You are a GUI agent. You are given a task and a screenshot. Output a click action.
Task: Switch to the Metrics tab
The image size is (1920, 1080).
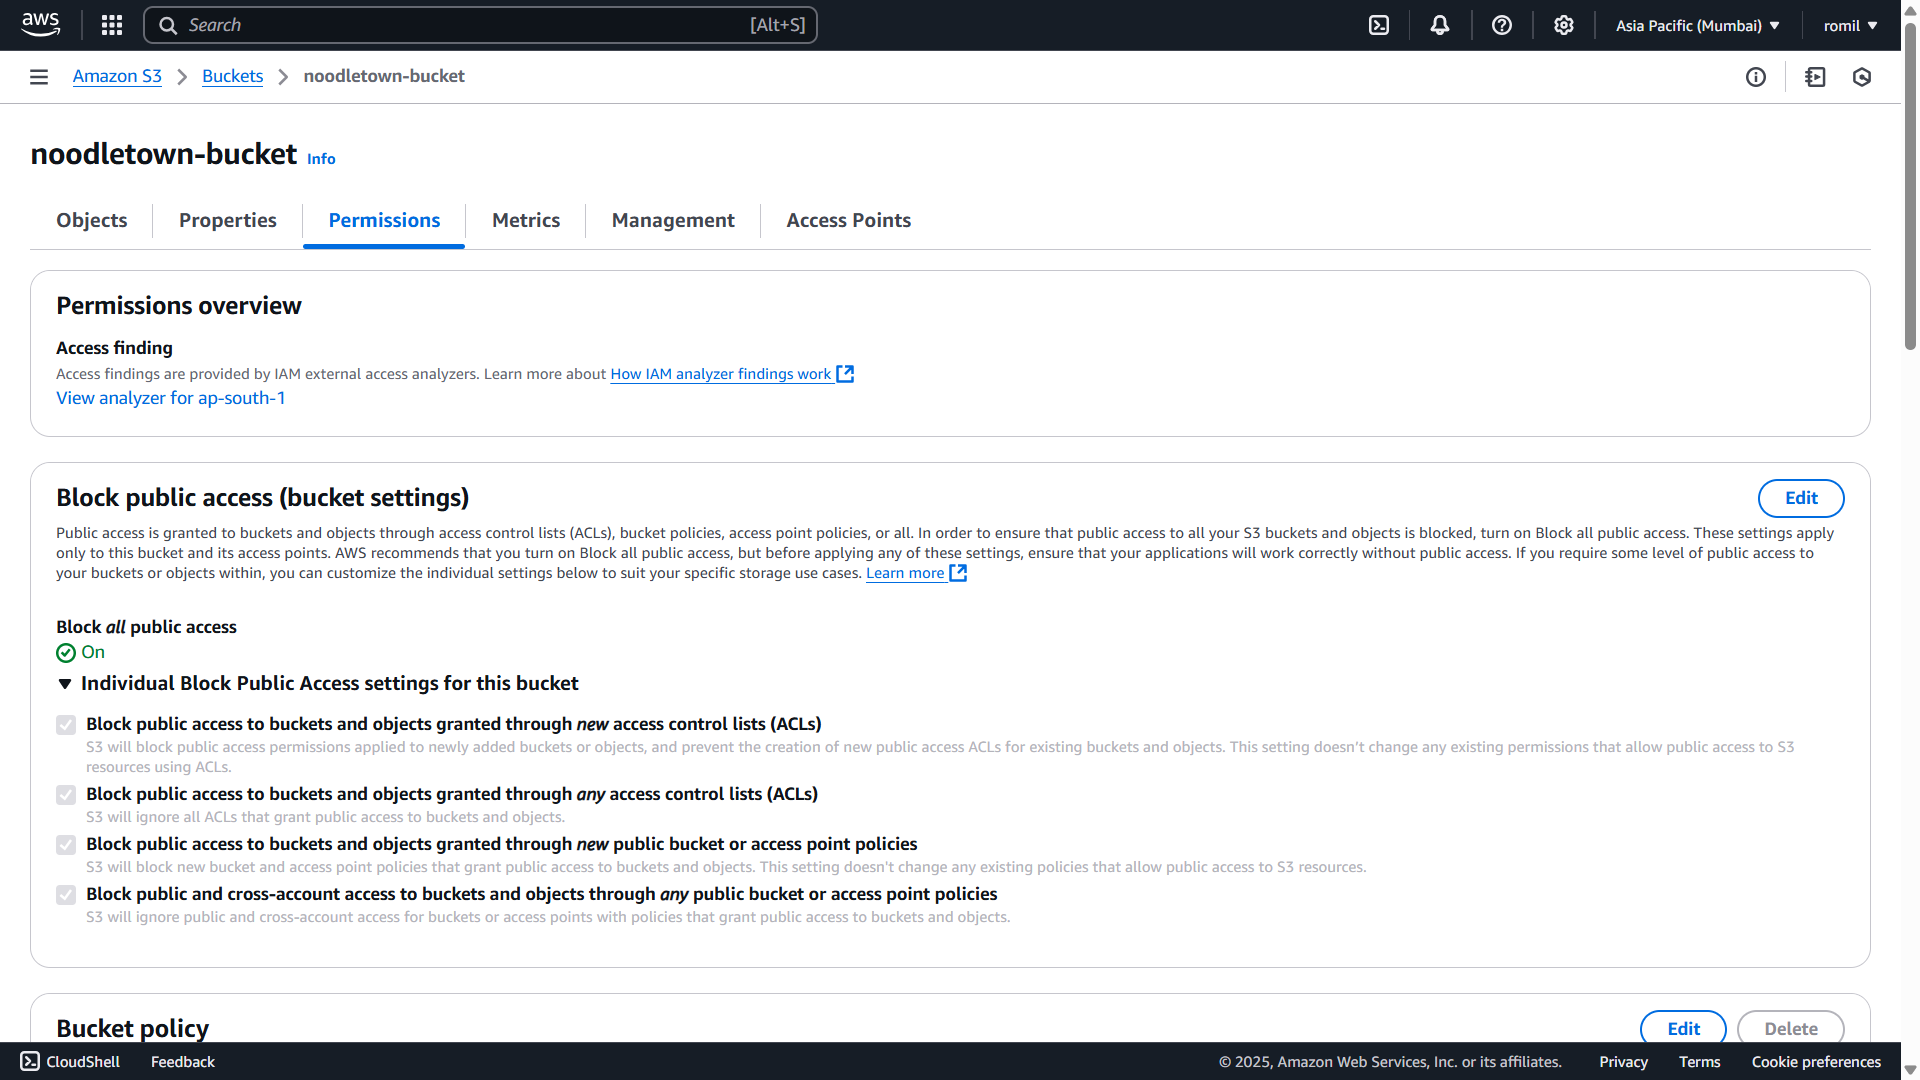point(526,220)
